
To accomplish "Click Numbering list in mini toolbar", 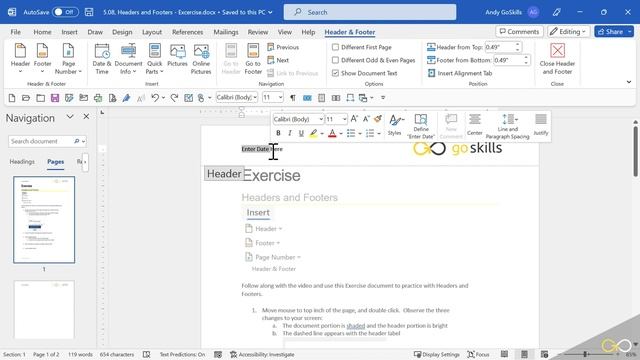I will [370, 133].
